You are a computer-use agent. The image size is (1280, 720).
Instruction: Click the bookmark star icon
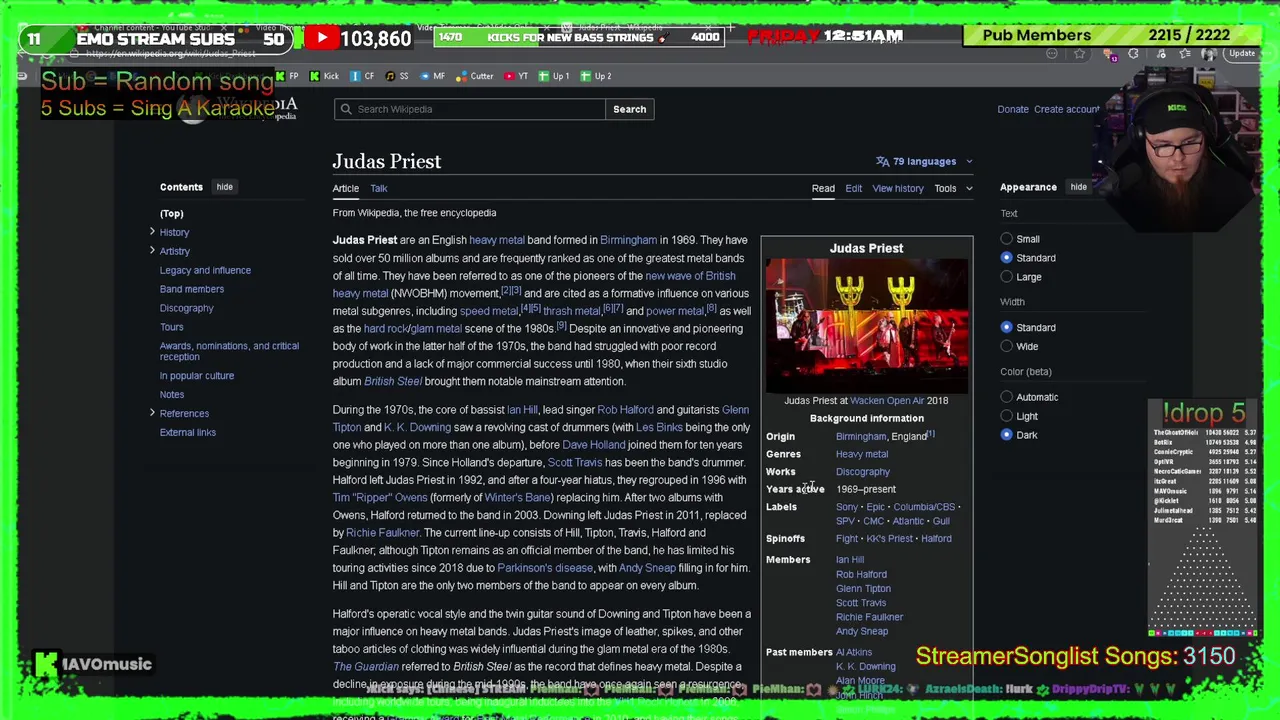(x=1079, y=54)
